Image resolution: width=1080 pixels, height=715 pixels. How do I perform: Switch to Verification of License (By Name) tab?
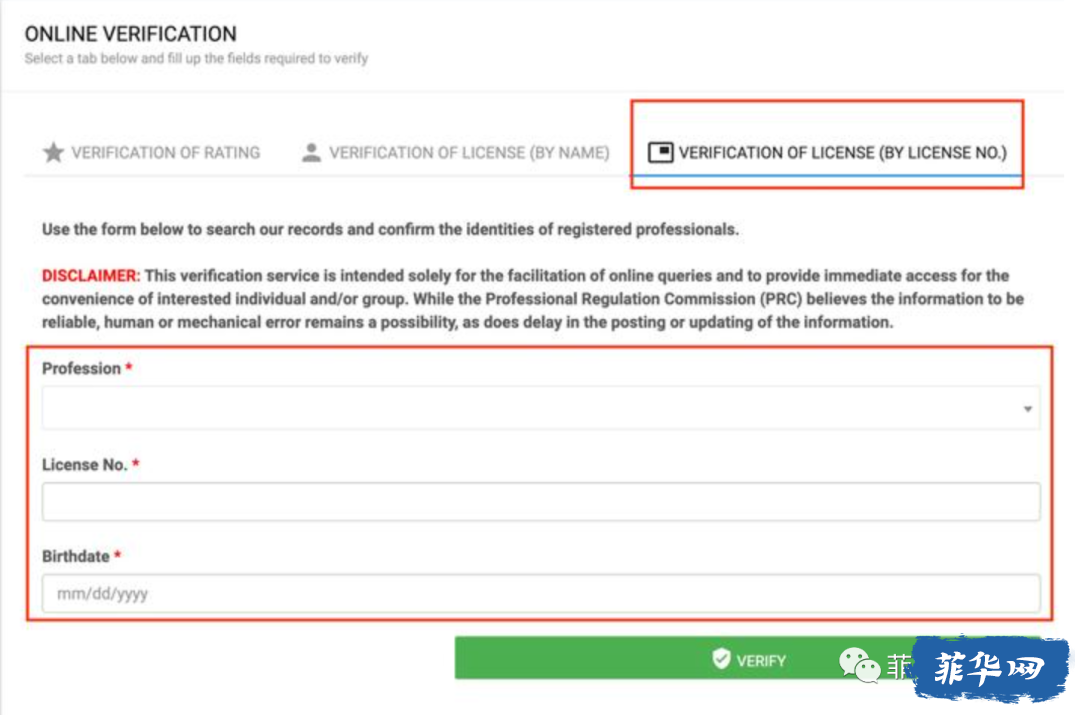(x=455, y=152)
